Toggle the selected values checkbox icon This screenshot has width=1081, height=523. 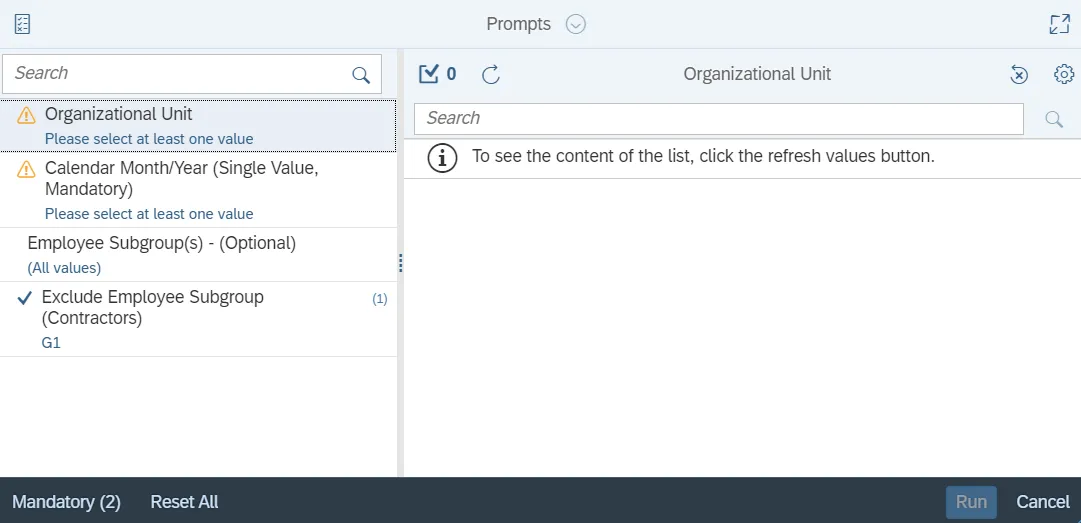[429, 73]
